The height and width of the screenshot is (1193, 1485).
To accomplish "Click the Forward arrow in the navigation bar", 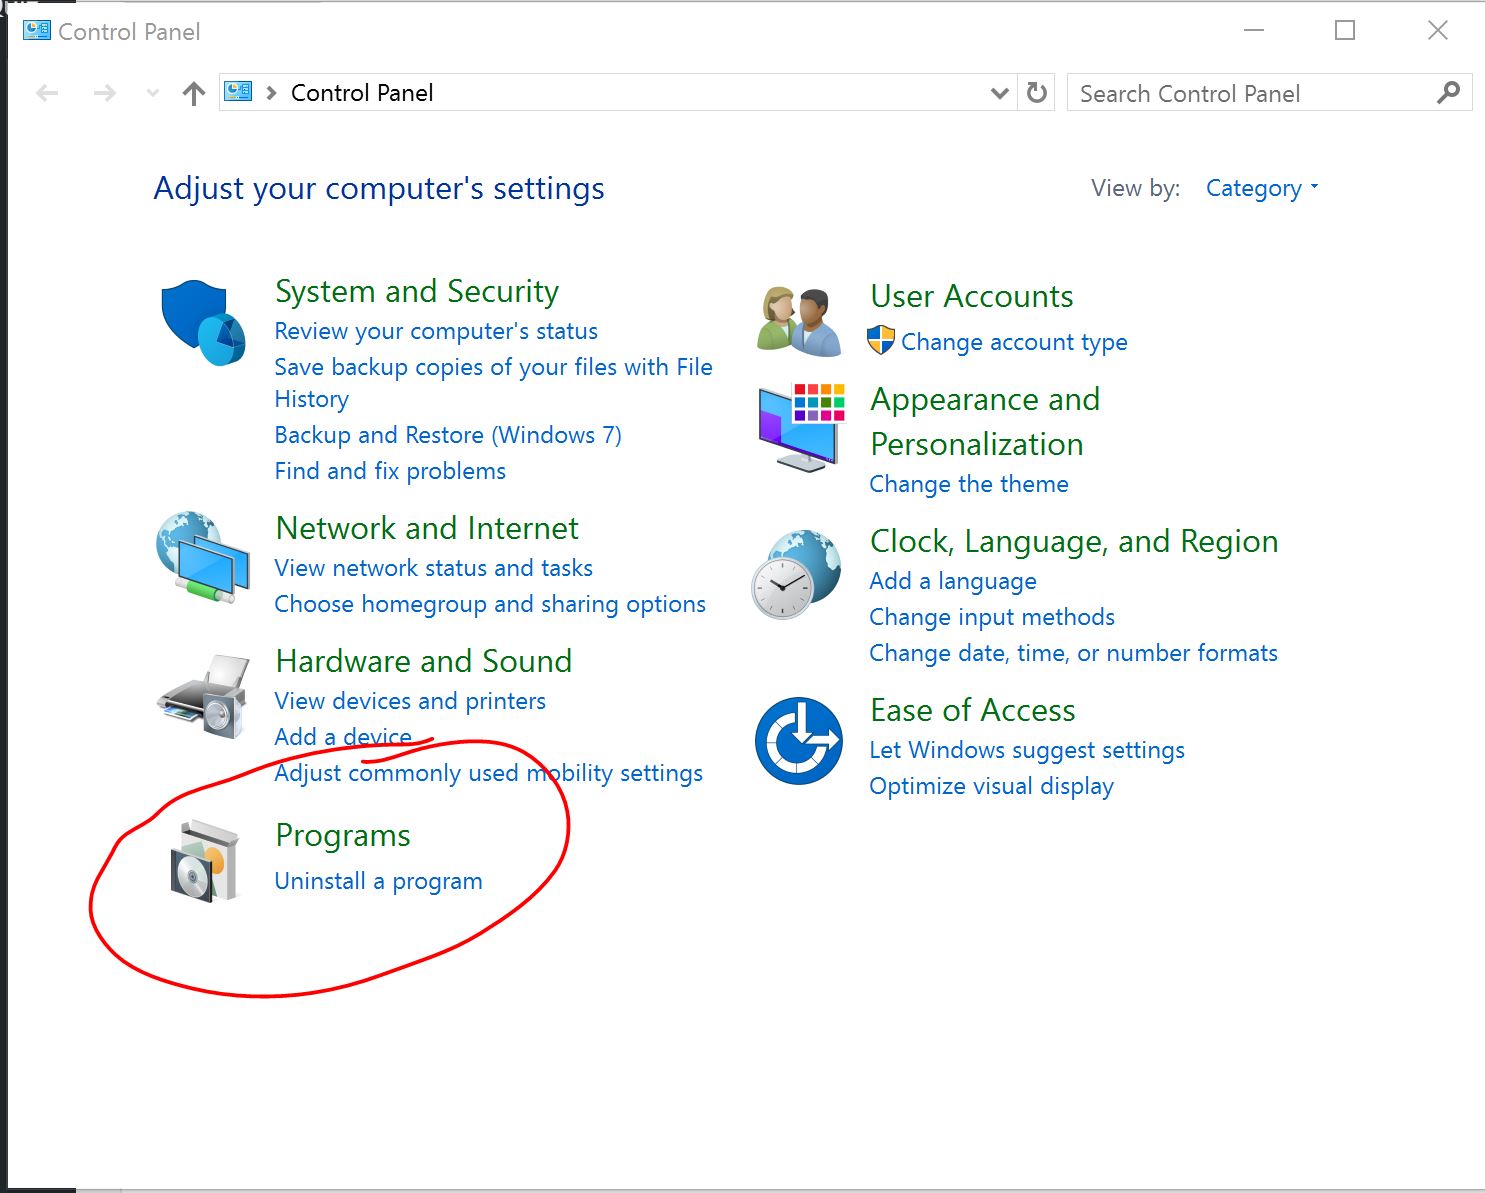I will click(104, 93).
